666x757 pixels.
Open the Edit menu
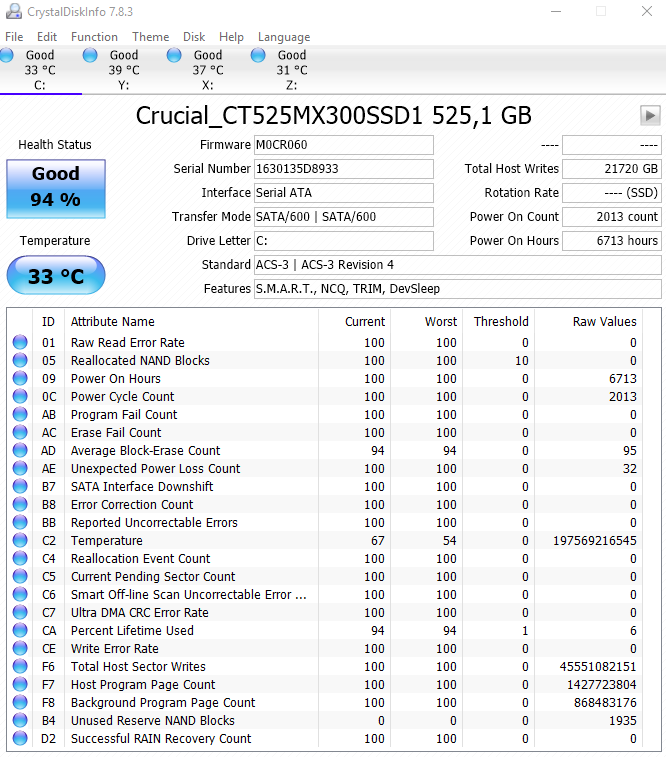(47, 37)
